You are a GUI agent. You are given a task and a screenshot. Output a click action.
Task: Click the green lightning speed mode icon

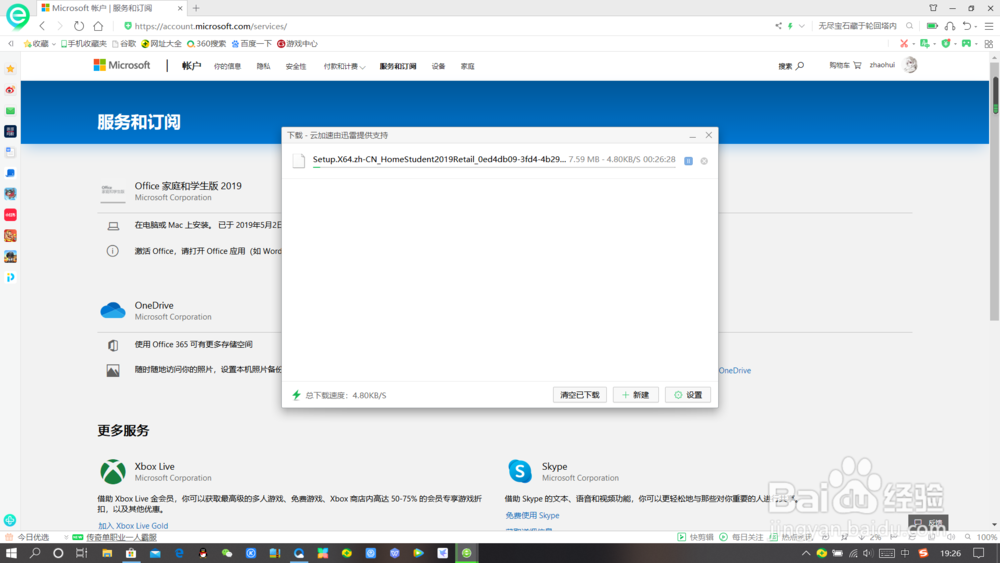(790, 26)
